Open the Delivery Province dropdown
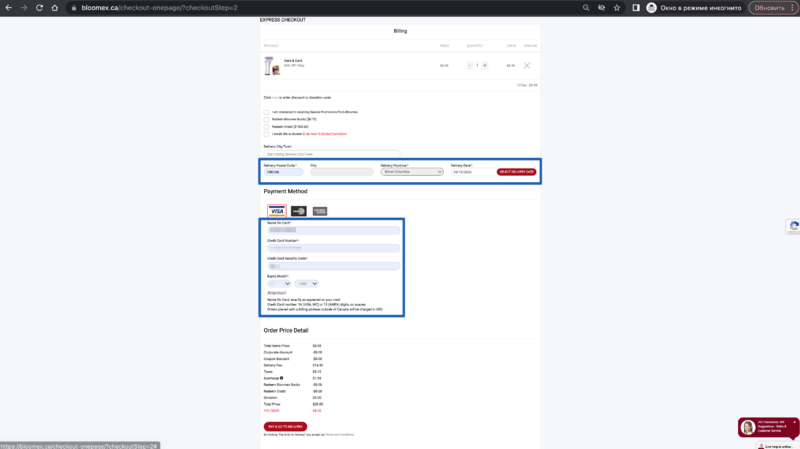 [412, 172]
